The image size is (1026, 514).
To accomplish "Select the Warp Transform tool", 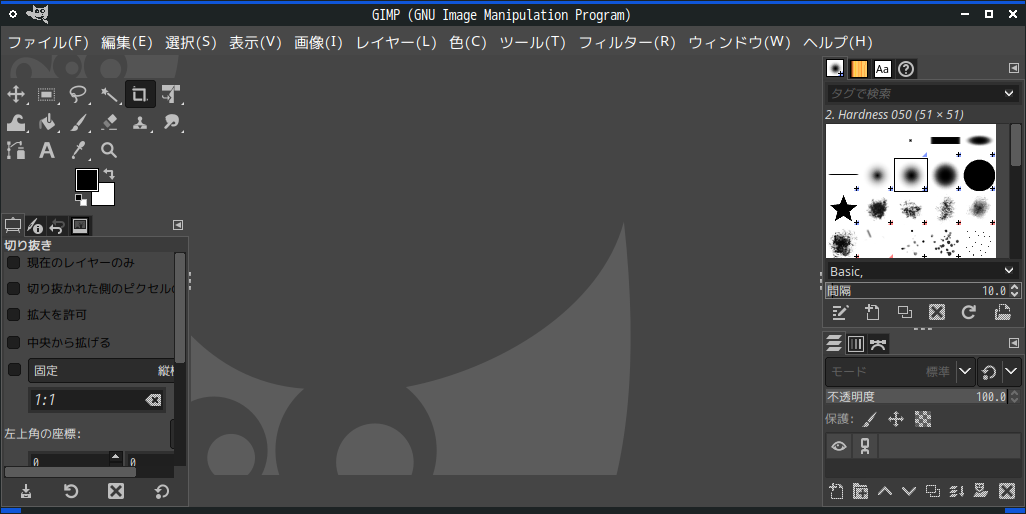I will (16, 122).
